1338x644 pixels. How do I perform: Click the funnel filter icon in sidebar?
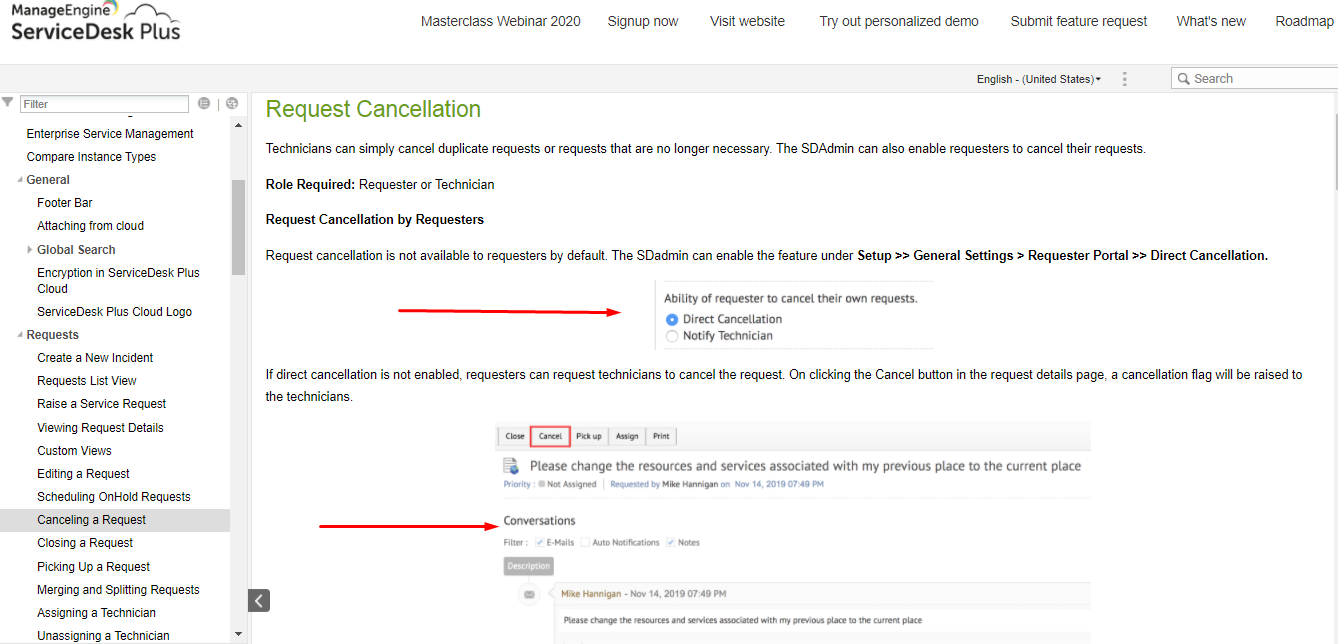coord(8,103)
